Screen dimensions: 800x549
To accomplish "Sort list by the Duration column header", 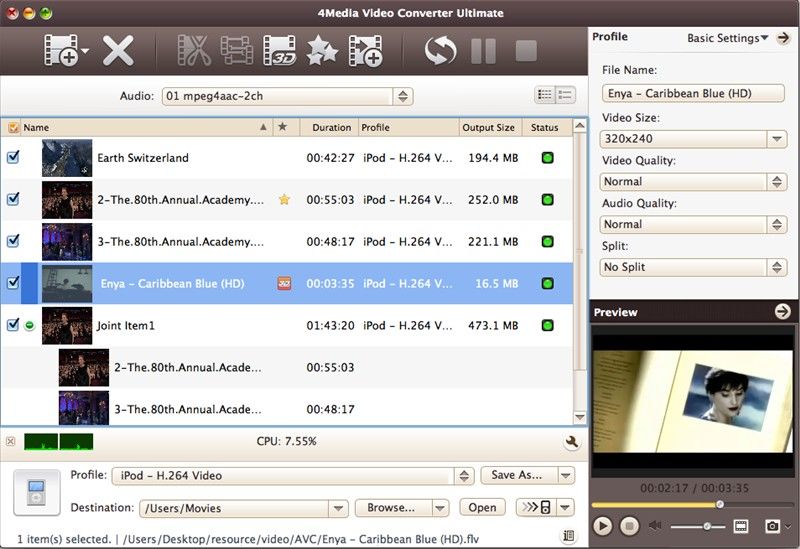I will click(x=331, y=127).
